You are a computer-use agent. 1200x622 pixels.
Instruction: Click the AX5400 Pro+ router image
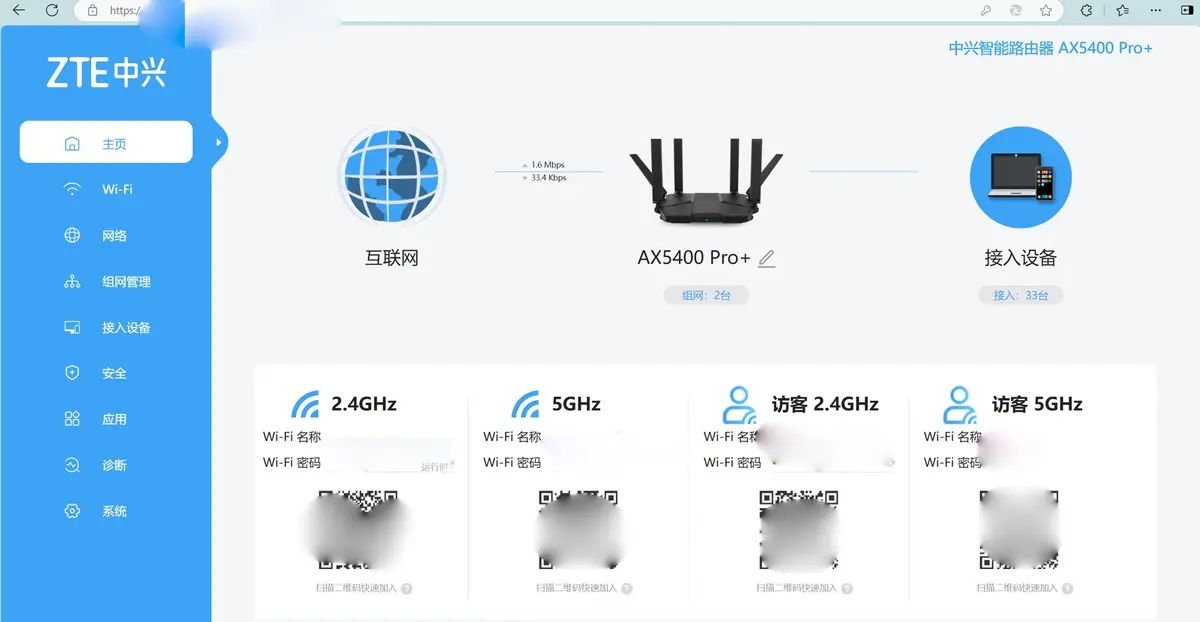706,182
